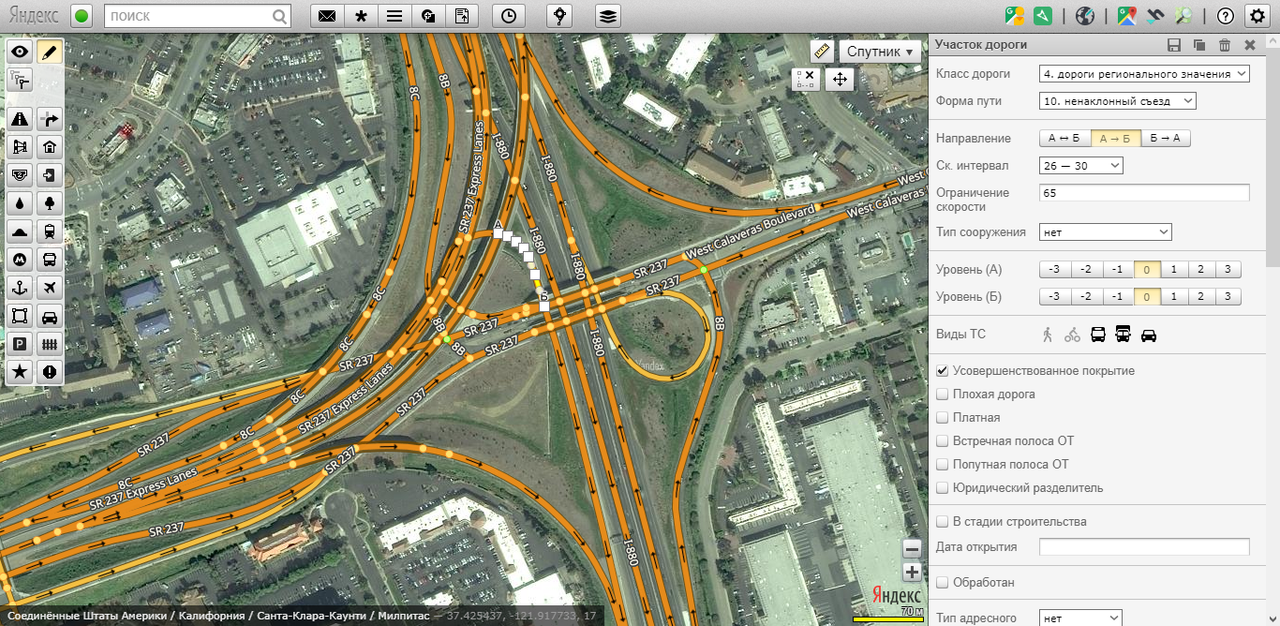The image size is (1280, 626).
Task: Open the clock history button
Action: [x=510, y=16]
